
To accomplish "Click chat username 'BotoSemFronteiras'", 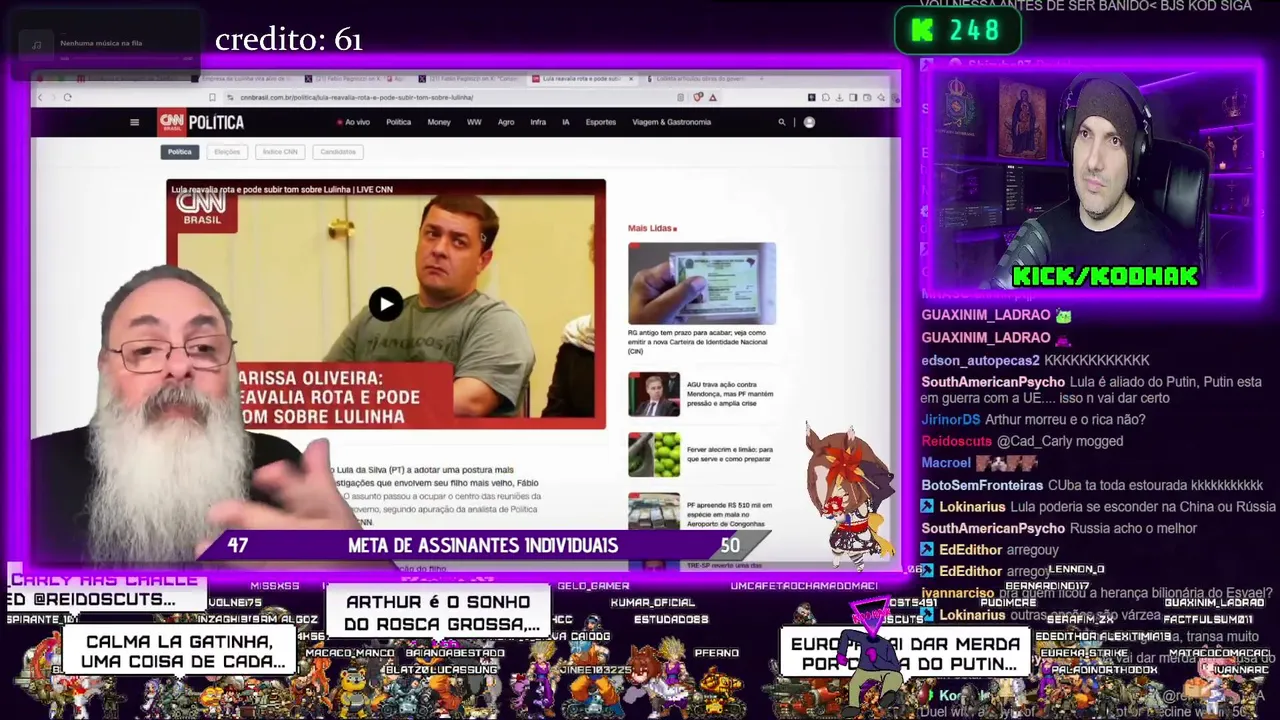I will pyautogui.click(x=982, y=485).
